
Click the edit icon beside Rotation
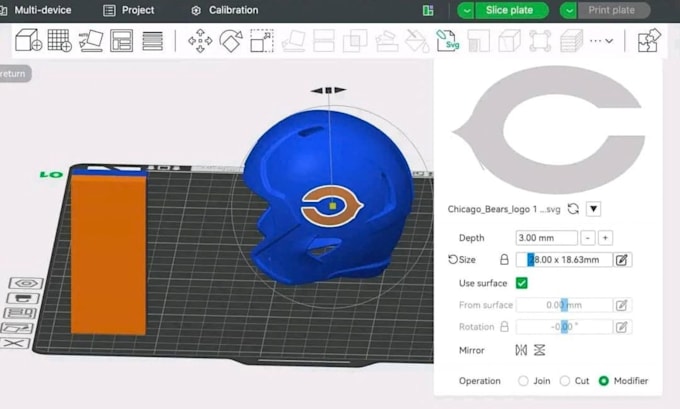(x=622, y=327)
